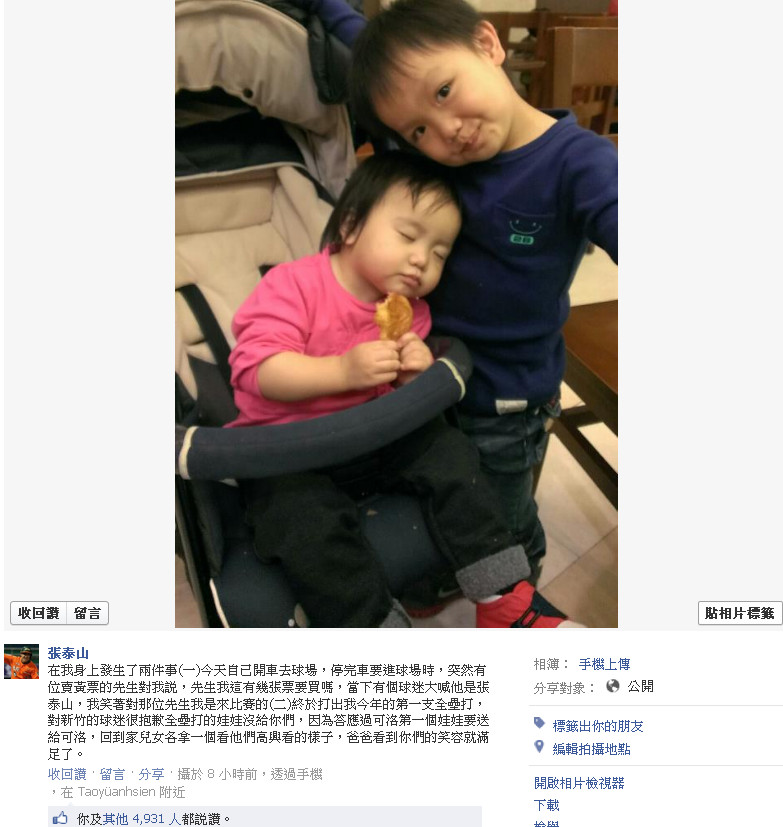The height and width of the screenshot is (827, 783).
Task: Click the 收回讚 link under the post
Action: (67, 774)
